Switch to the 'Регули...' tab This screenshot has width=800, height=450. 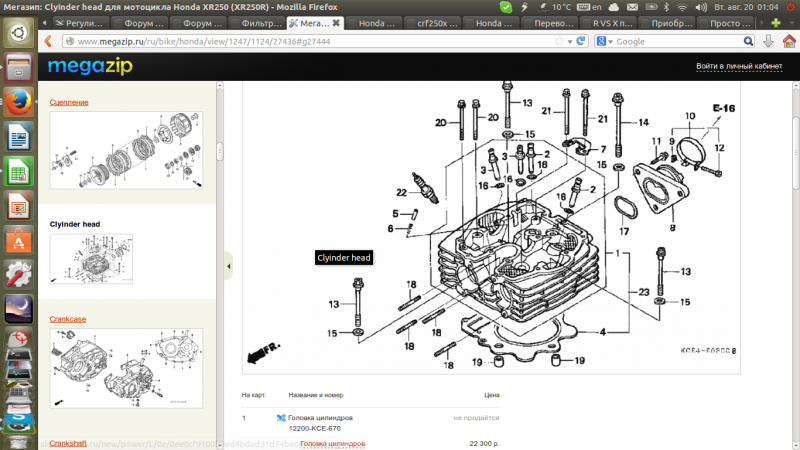[x=80, y=23]
